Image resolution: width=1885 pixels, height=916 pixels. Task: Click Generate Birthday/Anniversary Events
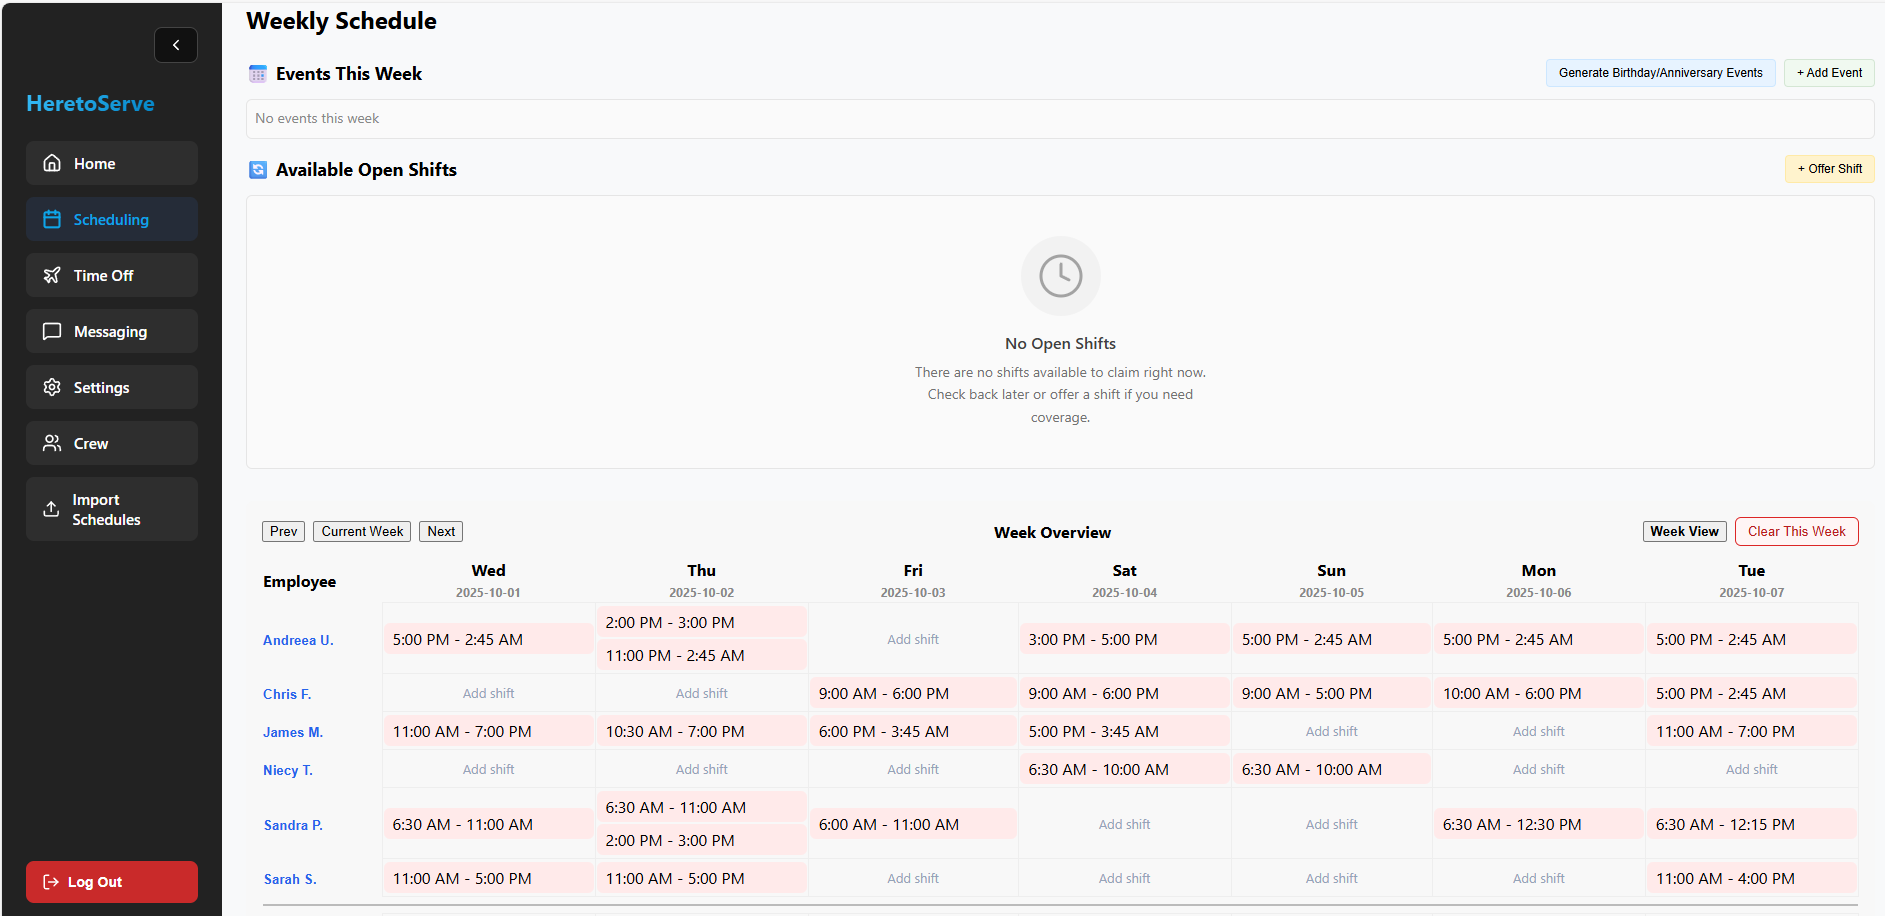click(1660, 72)
